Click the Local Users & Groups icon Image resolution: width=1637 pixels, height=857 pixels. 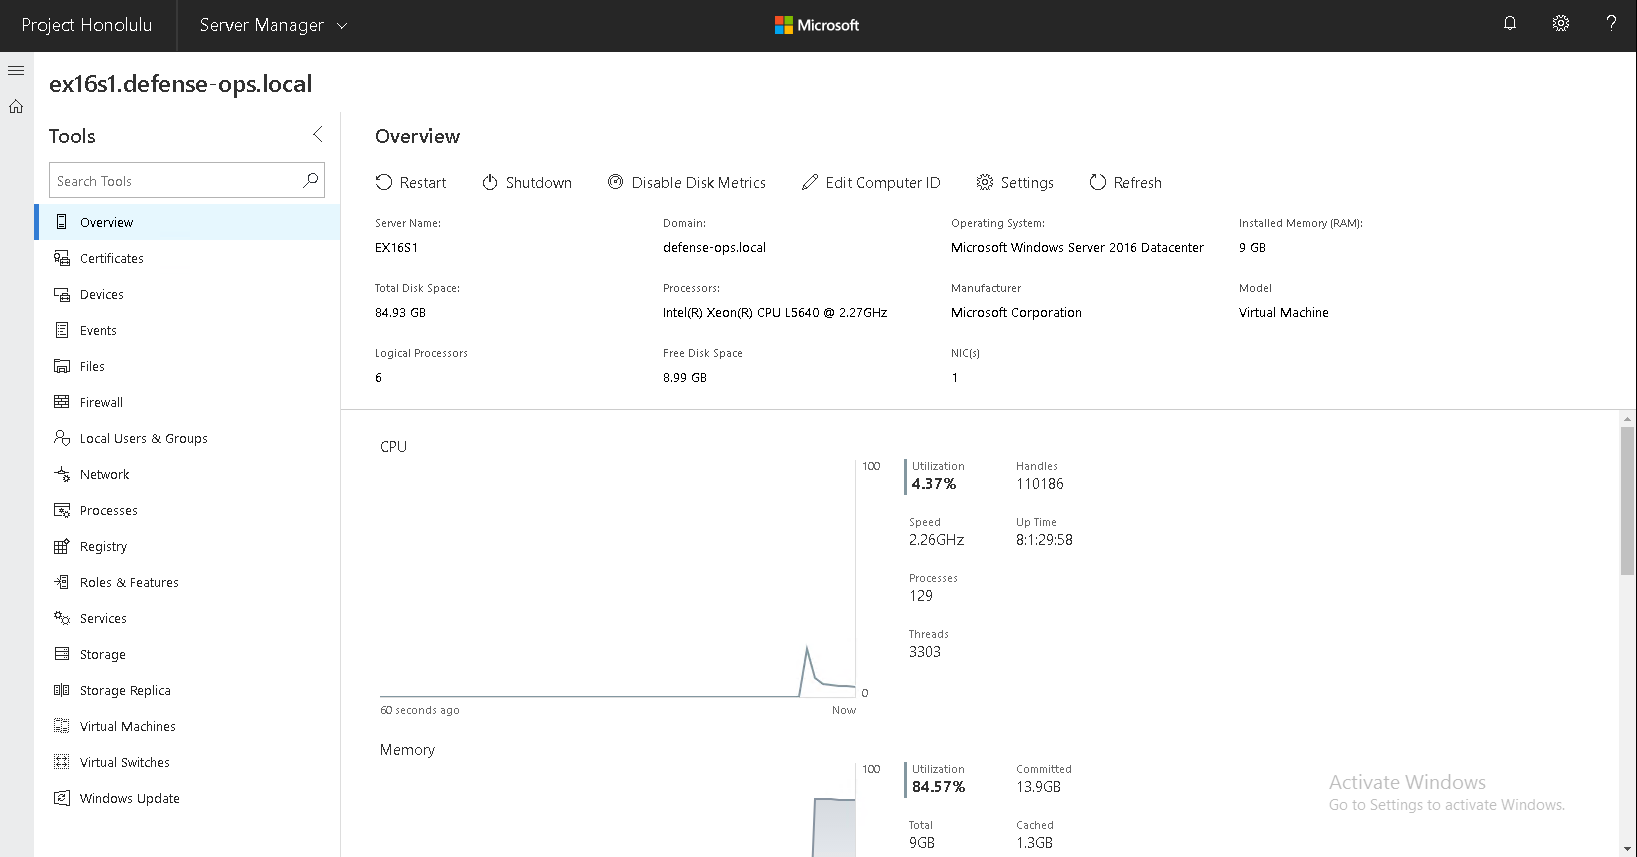coord(62,438)
